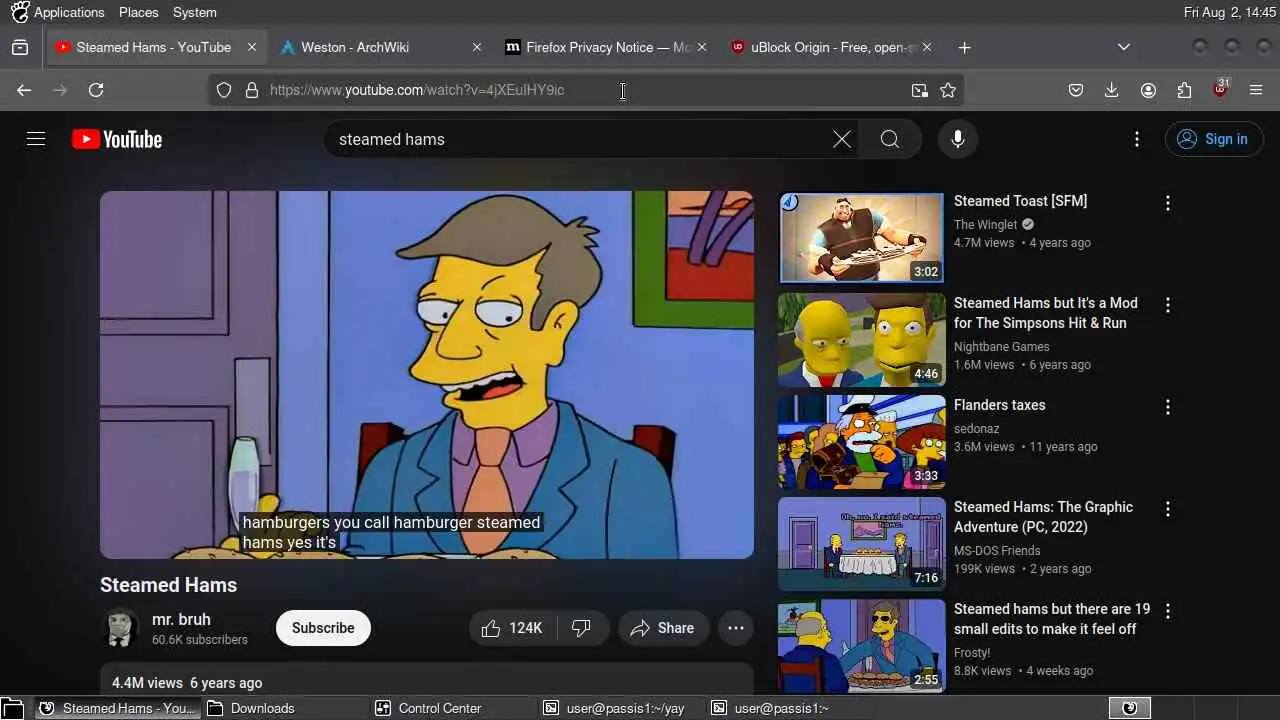This screenshot has height=720, width=1280.
Task: Switch to the user@passis1:~/yay terminal
Action: 621,708
